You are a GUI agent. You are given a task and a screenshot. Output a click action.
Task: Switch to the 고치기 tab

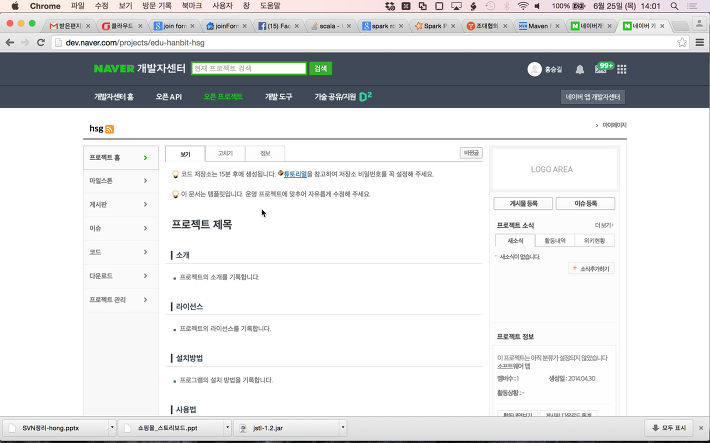(x=225, y=154)
